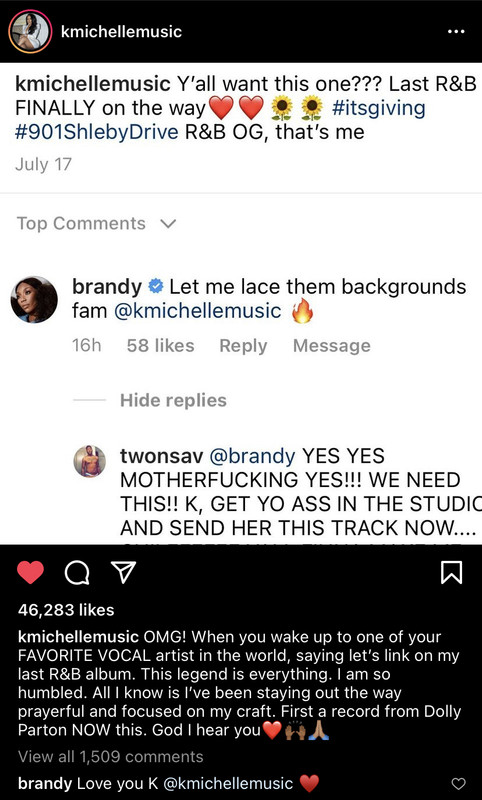Collapse thread with Hide replies

pos(173,401)
